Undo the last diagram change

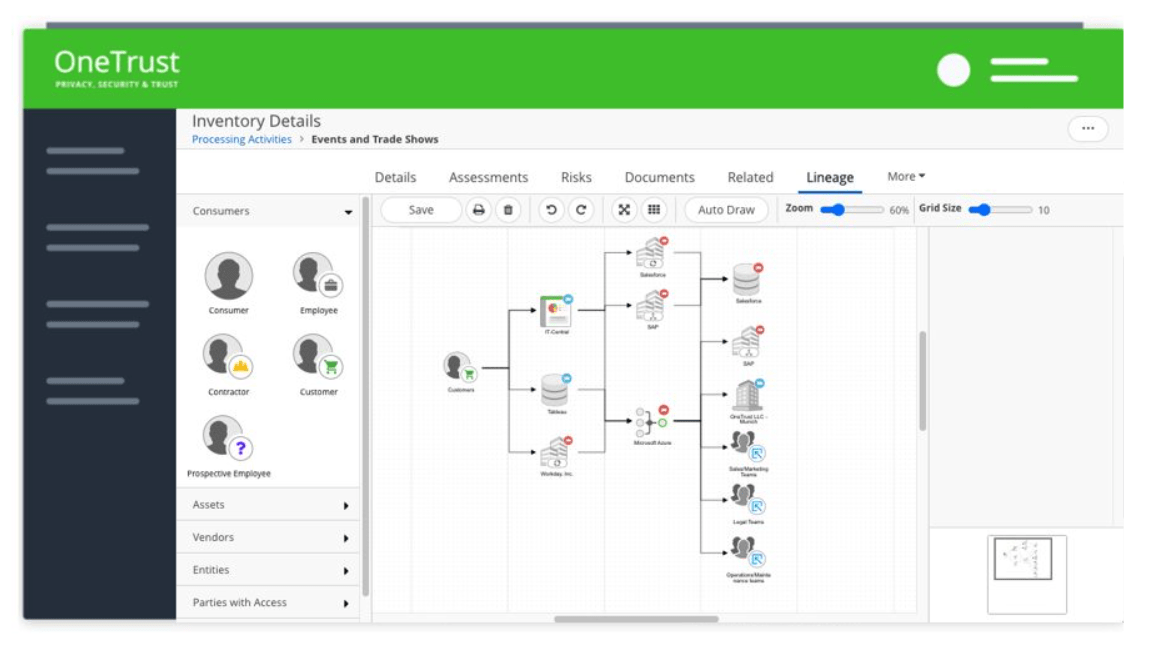coord(551,210)
